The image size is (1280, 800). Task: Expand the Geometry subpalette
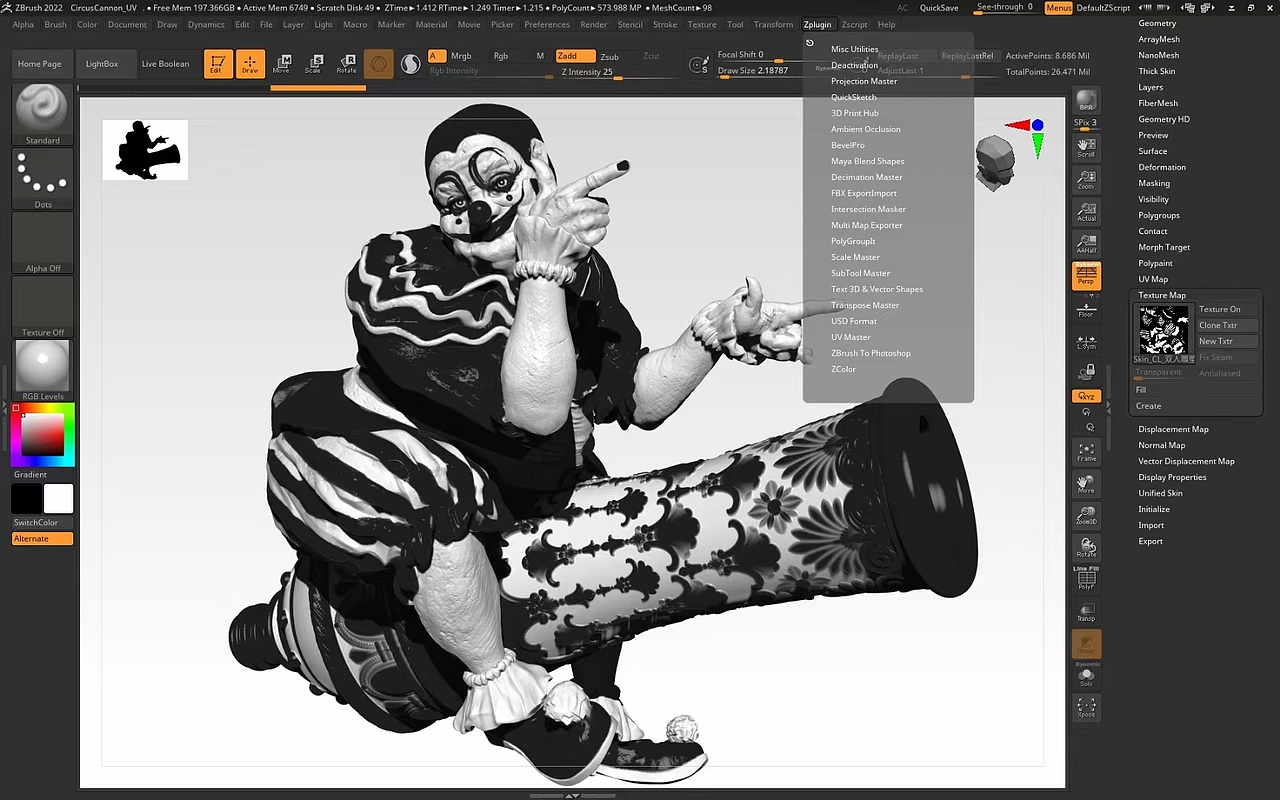pyautogui.click(x=1157, y=23)
